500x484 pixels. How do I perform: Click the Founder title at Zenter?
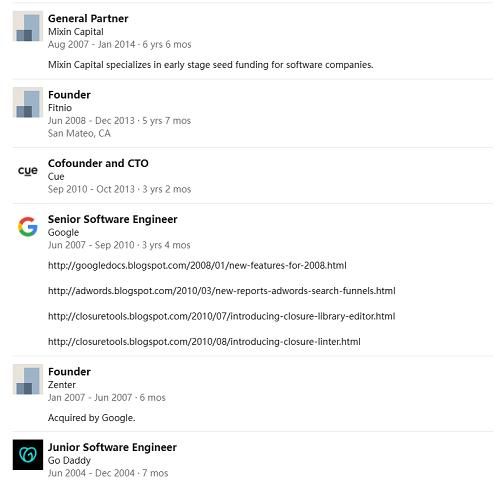coord(69,372)
